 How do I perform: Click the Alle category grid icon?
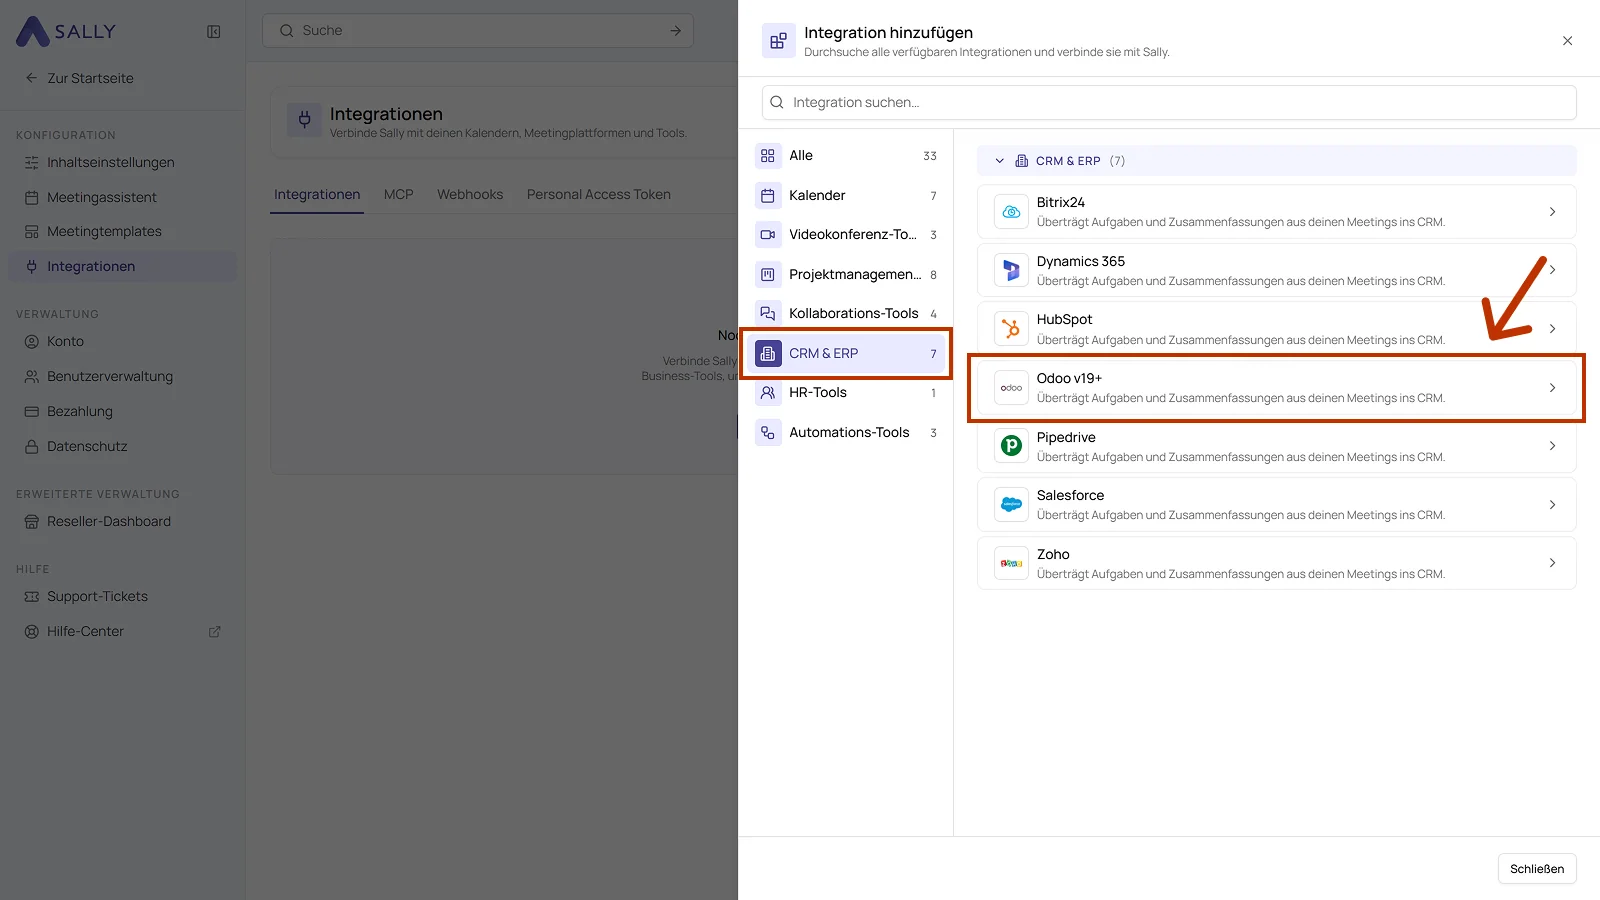[x=768, y=156]
